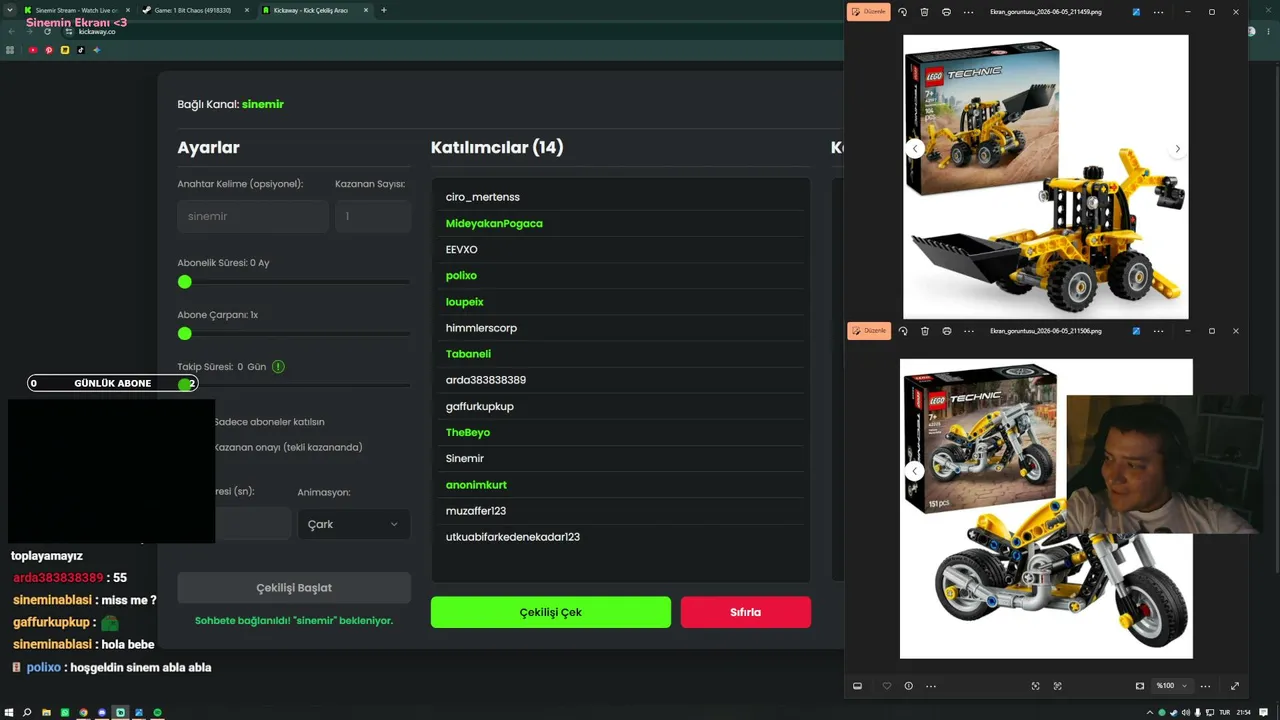Show file info in lower Photos window
This screenshot has height=720, width=1280.
[x=908, y=686]
